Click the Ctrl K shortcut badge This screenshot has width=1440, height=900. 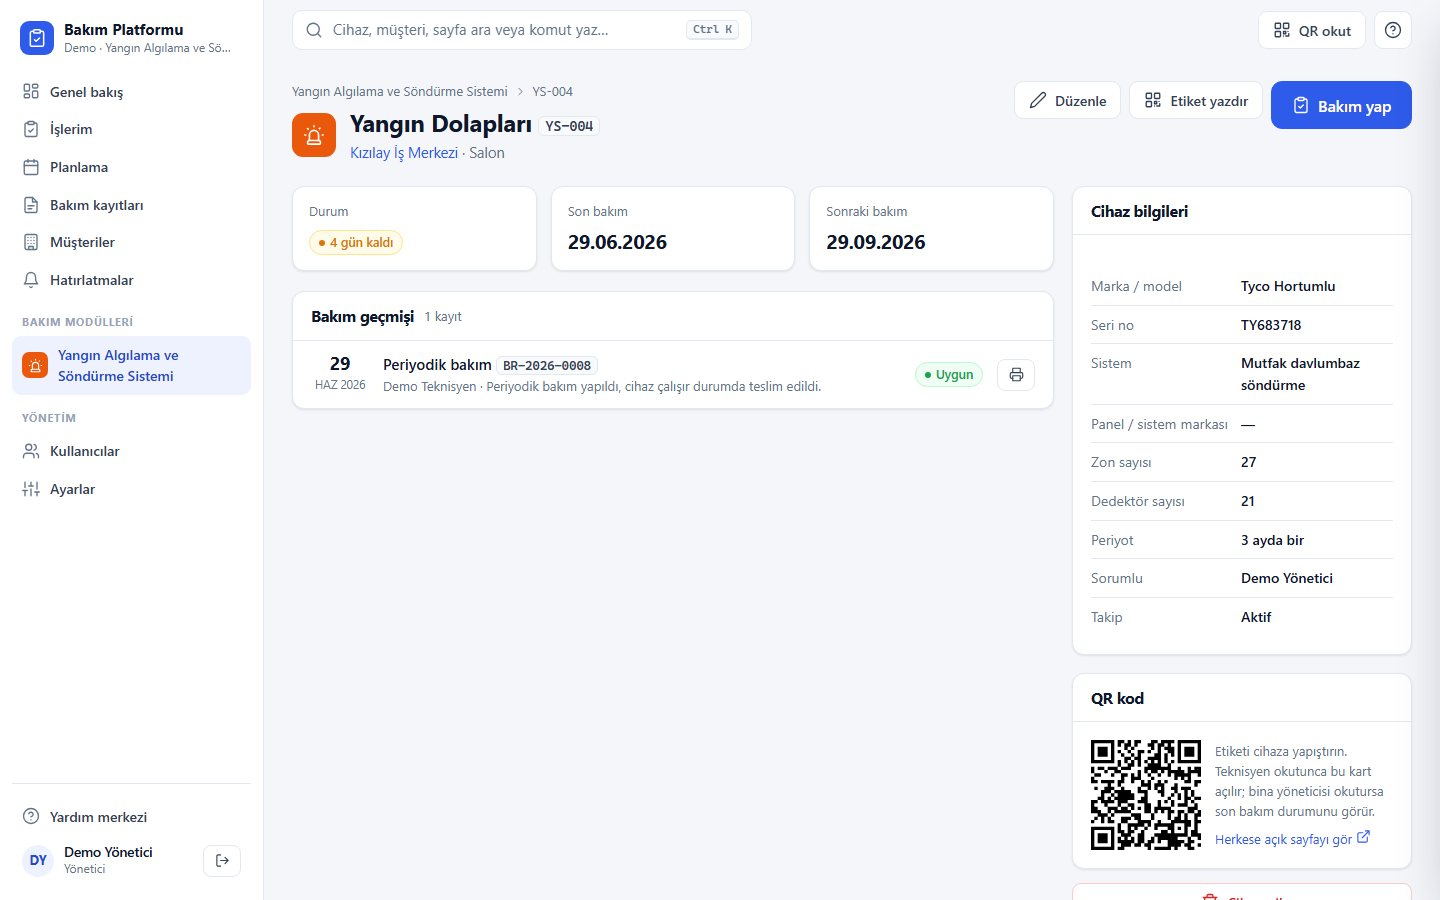pos(713,30)
